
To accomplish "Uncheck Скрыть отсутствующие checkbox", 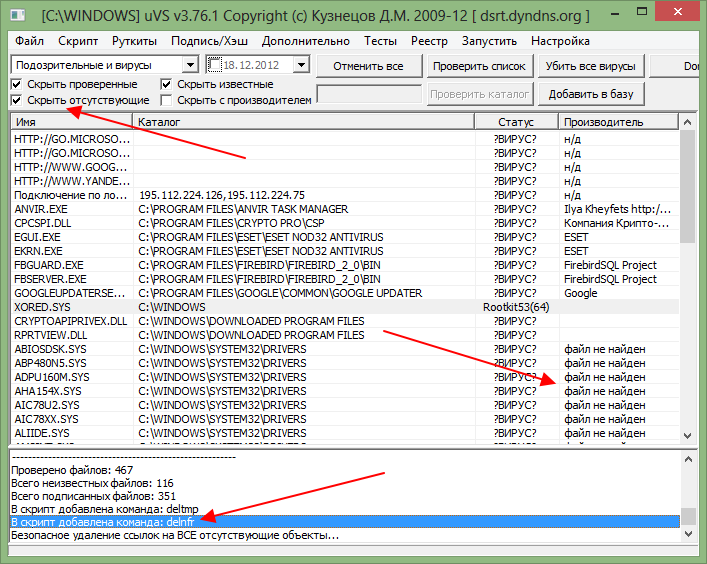I will tap(16, 100).
